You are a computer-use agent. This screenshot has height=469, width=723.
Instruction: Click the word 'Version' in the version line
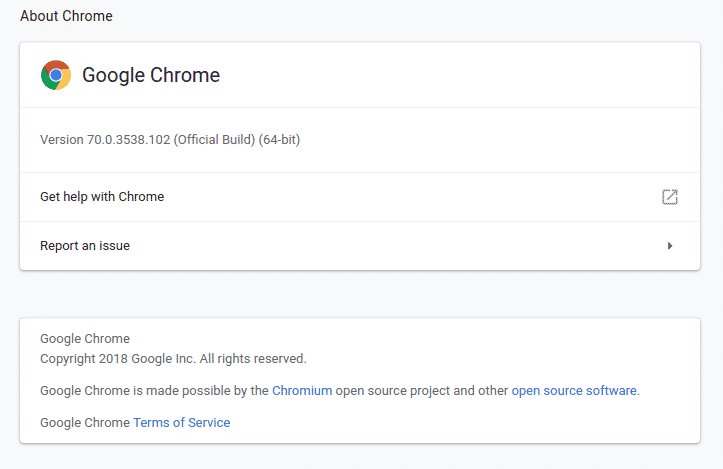click(x=62, y=140)
